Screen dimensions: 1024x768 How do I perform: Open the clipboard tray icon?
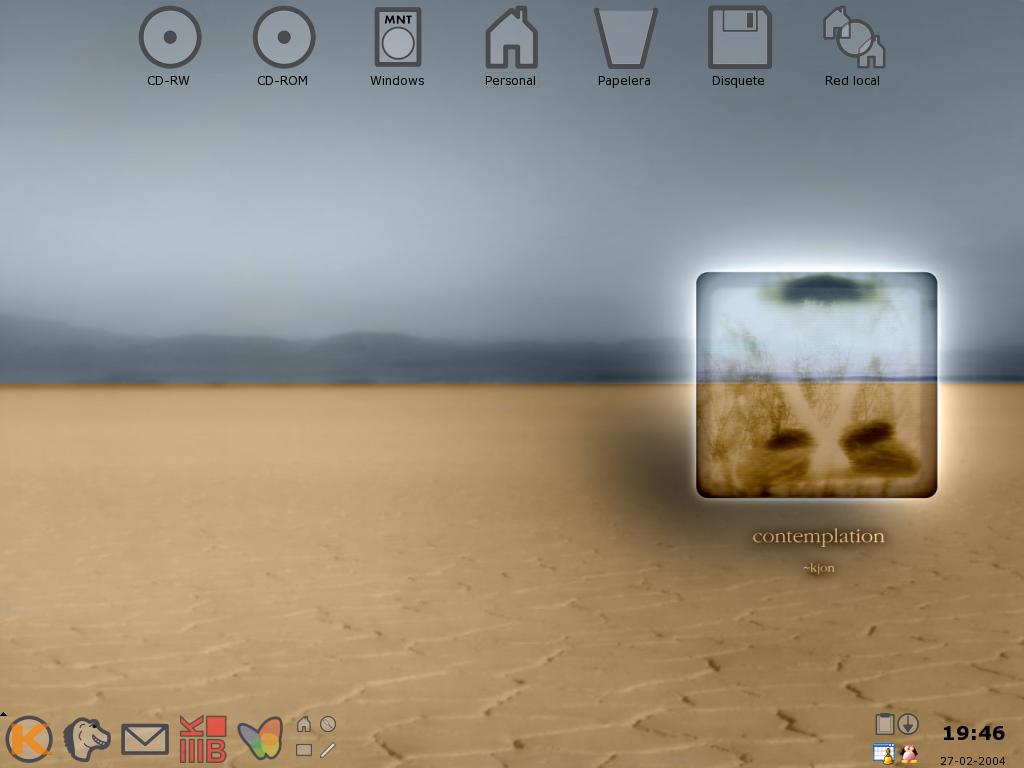tap(884, 724)
